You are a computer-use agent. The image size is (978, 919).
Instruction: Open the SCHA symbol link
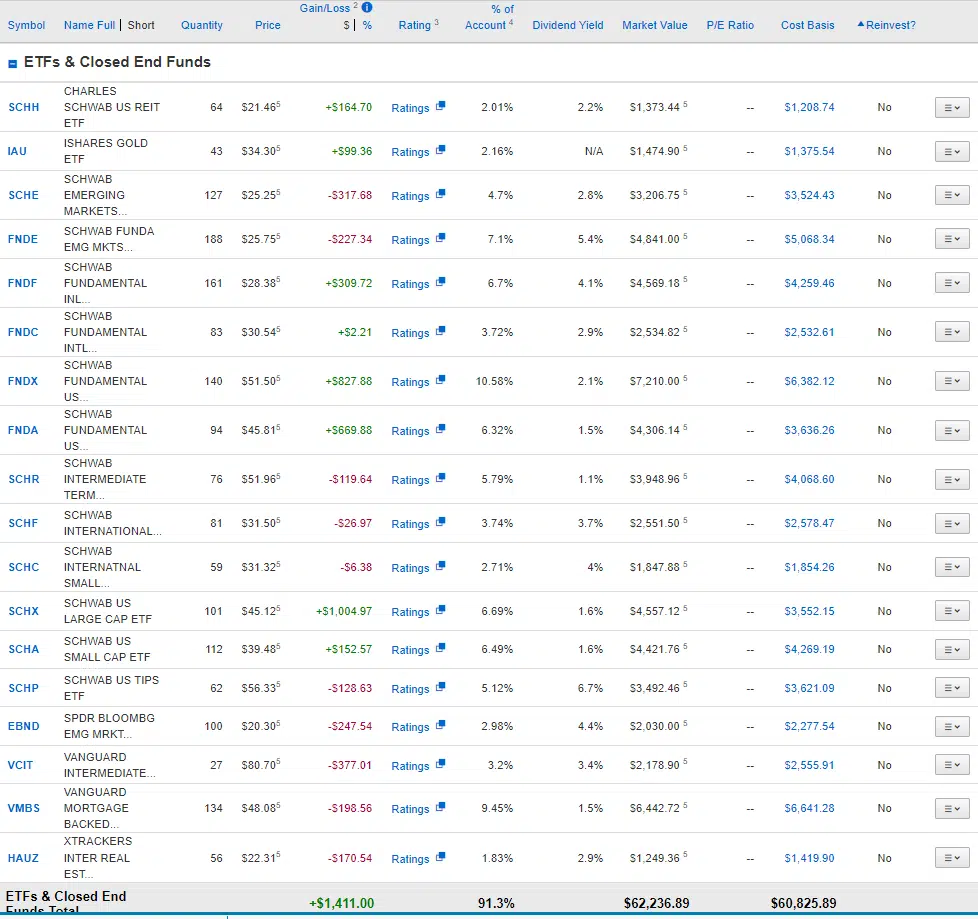pyautogui.click(x=24, y=649)
